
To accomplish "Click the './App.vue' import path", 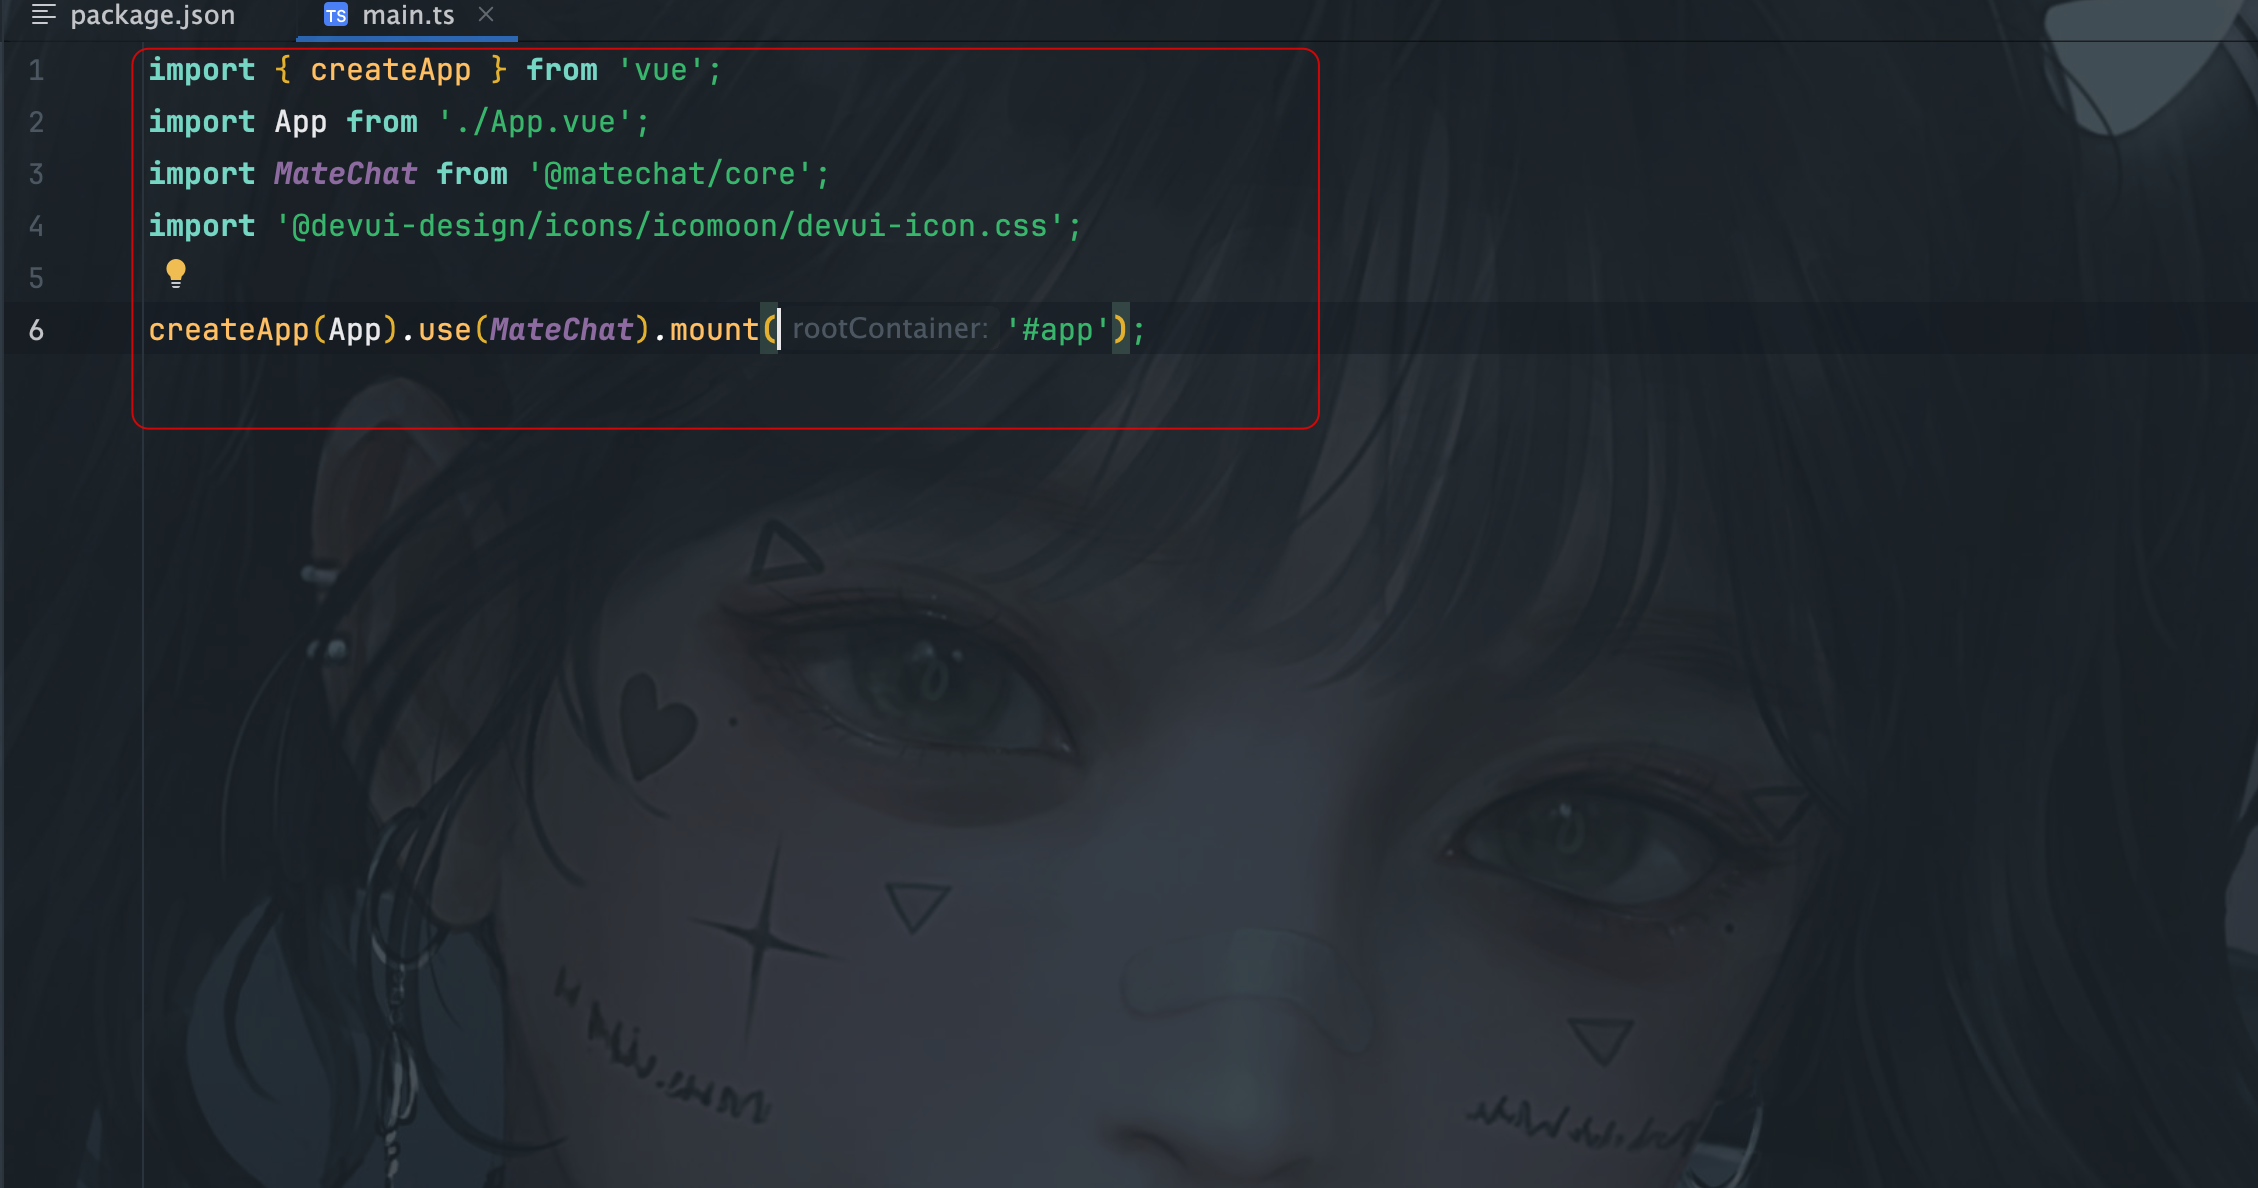I will [x=535, y=122].
